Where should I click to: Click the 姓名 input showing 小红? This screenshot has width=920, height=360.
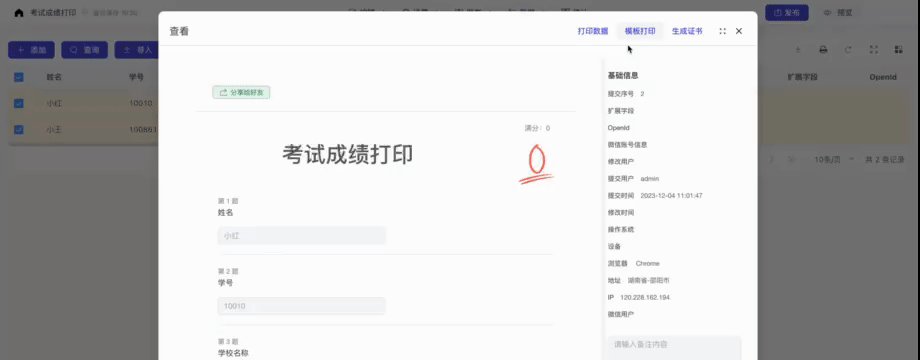click(302, 236)
